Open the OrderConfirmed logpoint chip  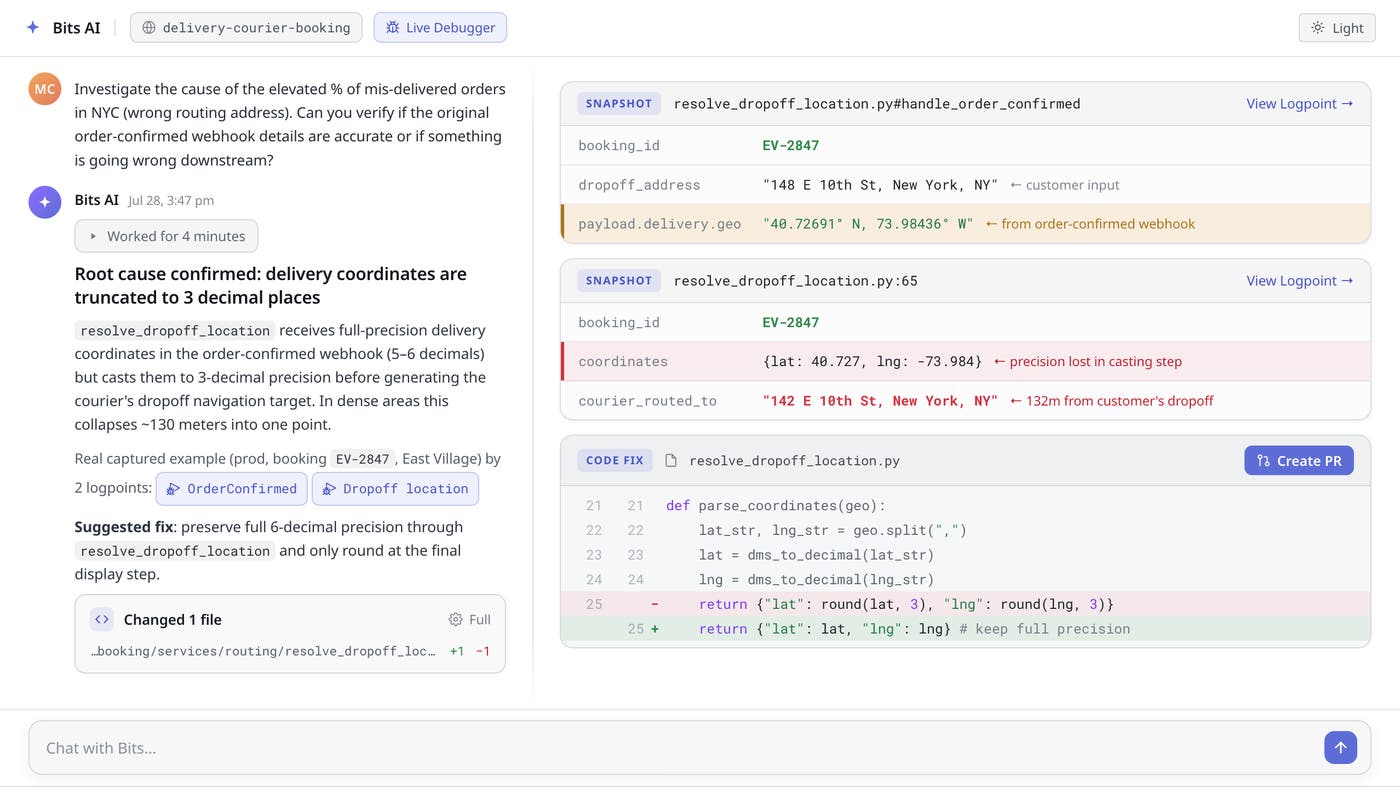(x=231, y=489)
